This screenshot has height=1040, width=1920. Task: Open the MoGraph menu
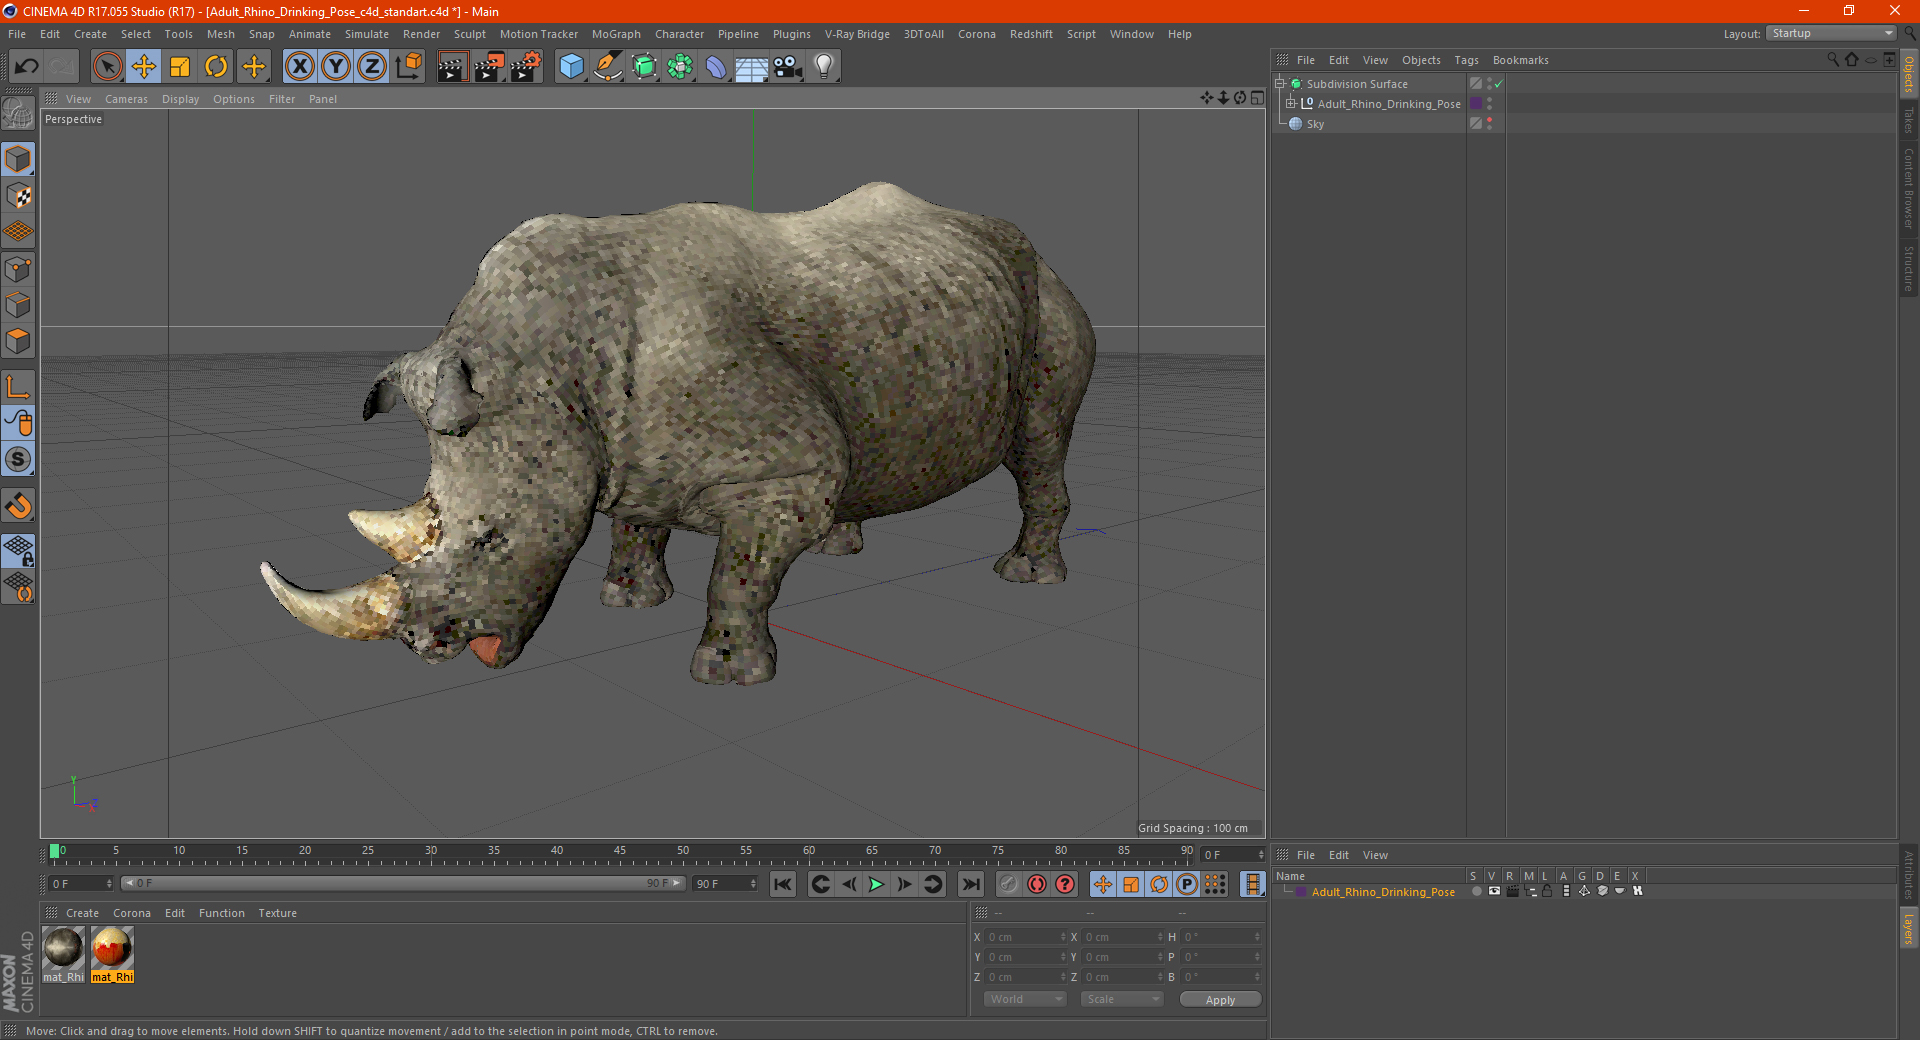[x=616, y=34]
